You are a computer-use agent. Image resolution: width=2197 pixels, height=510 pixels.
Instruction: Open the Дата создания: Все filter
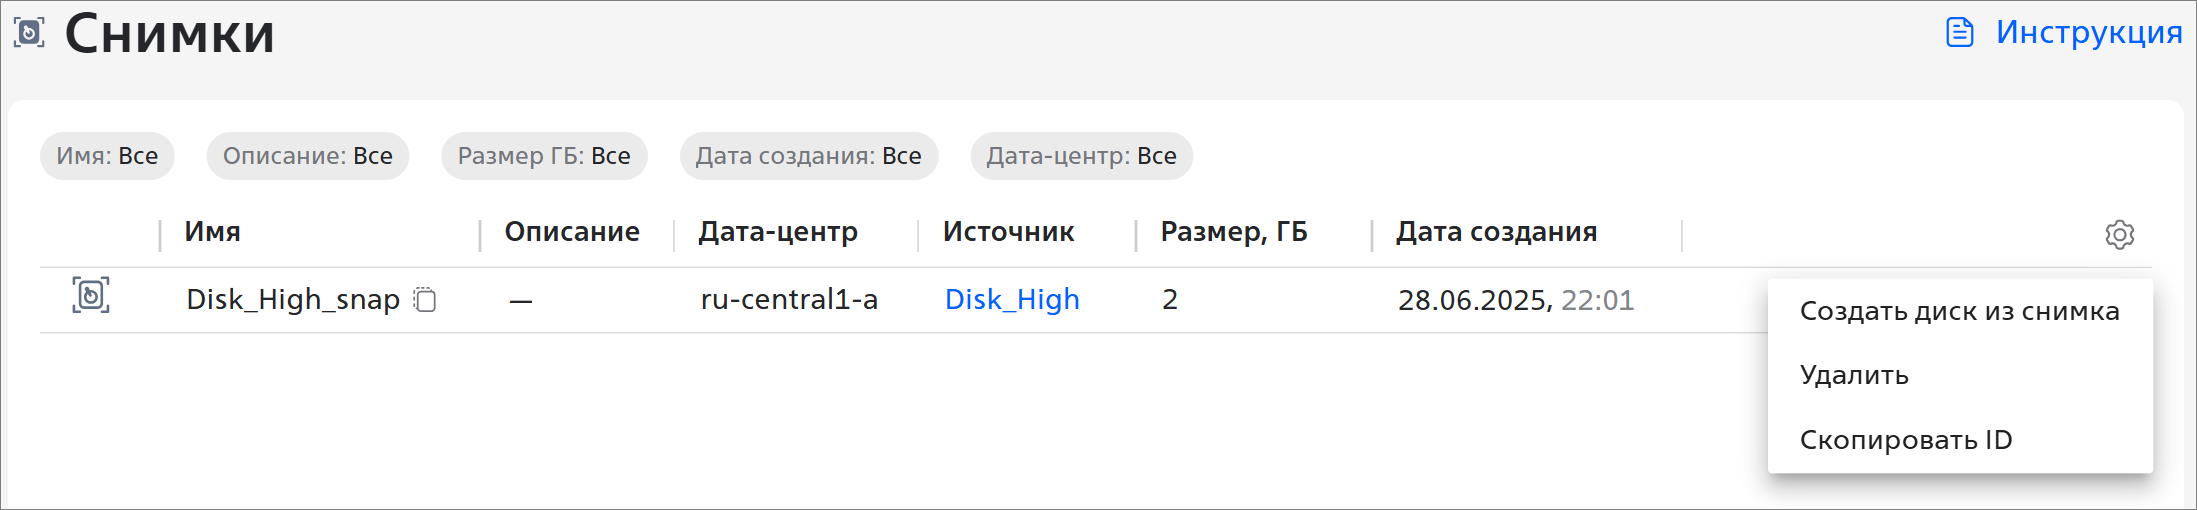(808, 156)
